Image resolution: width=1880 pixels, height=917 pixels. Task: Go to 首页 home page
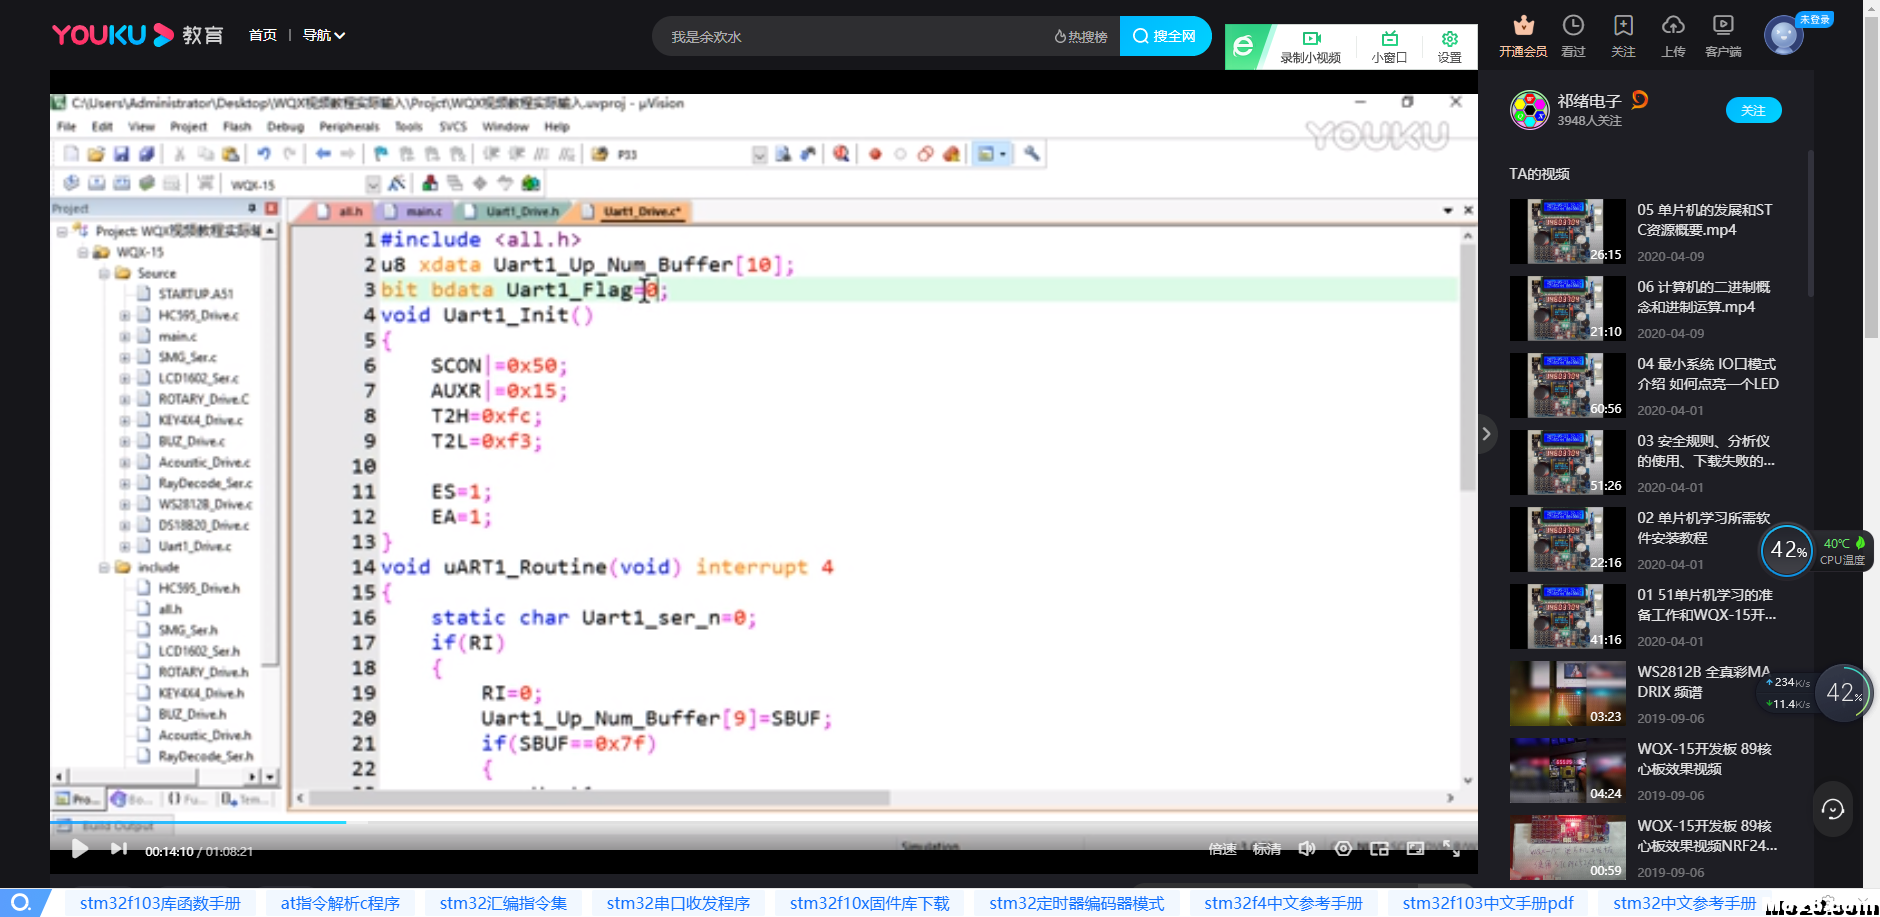point(263,35)
